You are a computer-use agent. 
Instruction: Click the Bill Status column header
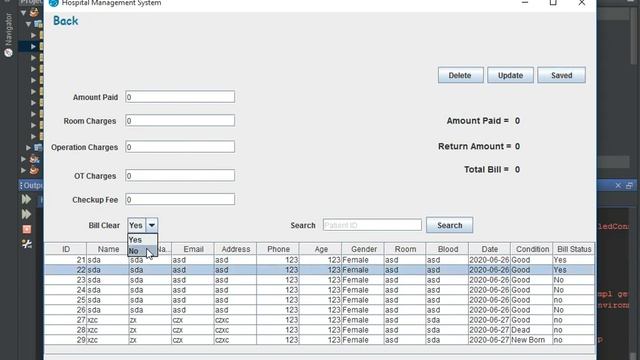(x=574, y=249)
